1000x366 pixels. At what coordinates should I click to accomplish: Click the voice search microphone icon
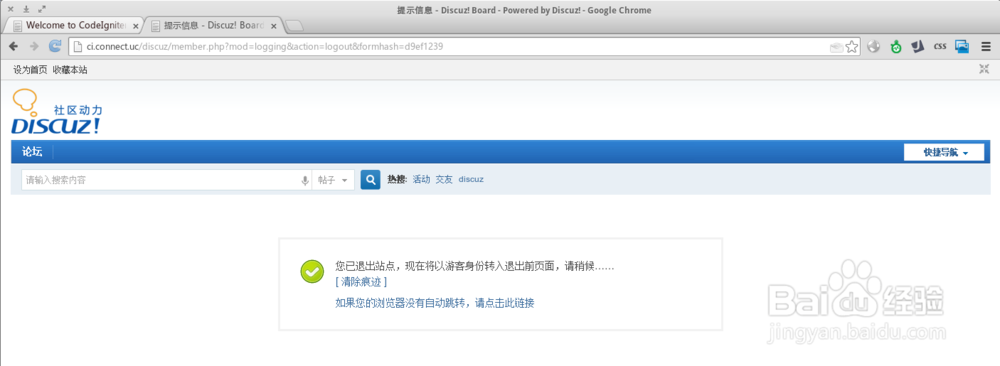305,180
